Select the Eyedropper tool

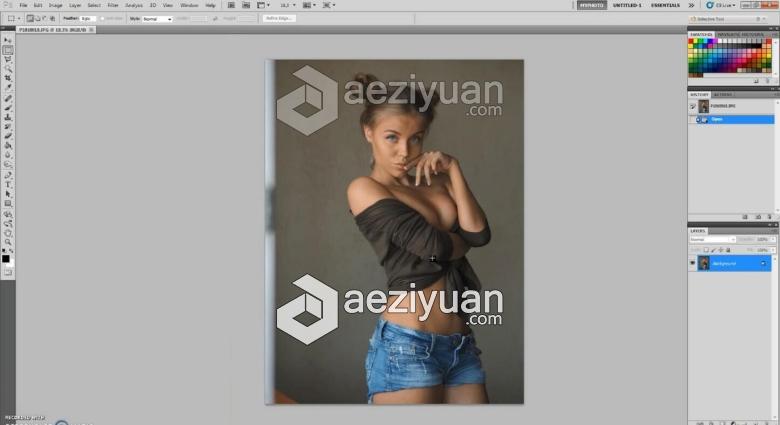(7, 88)
